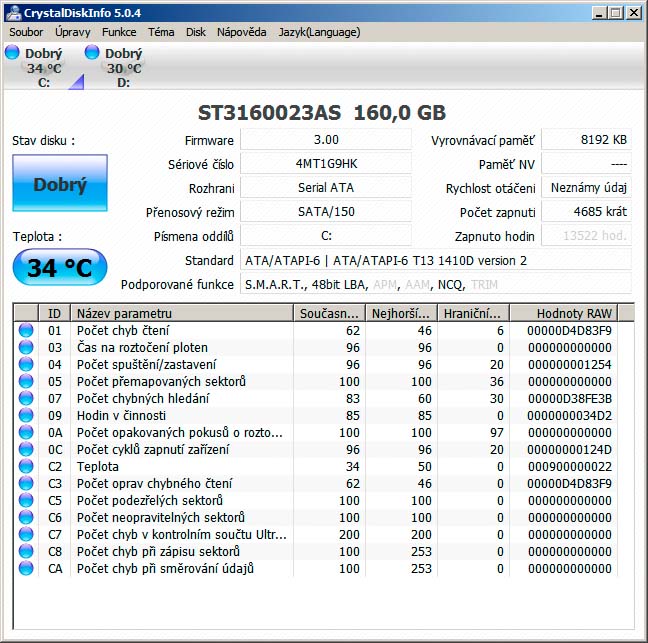Click the Firmware value field 3.00
The width and height of the screenshot is (648, 643).
[325, 140]
